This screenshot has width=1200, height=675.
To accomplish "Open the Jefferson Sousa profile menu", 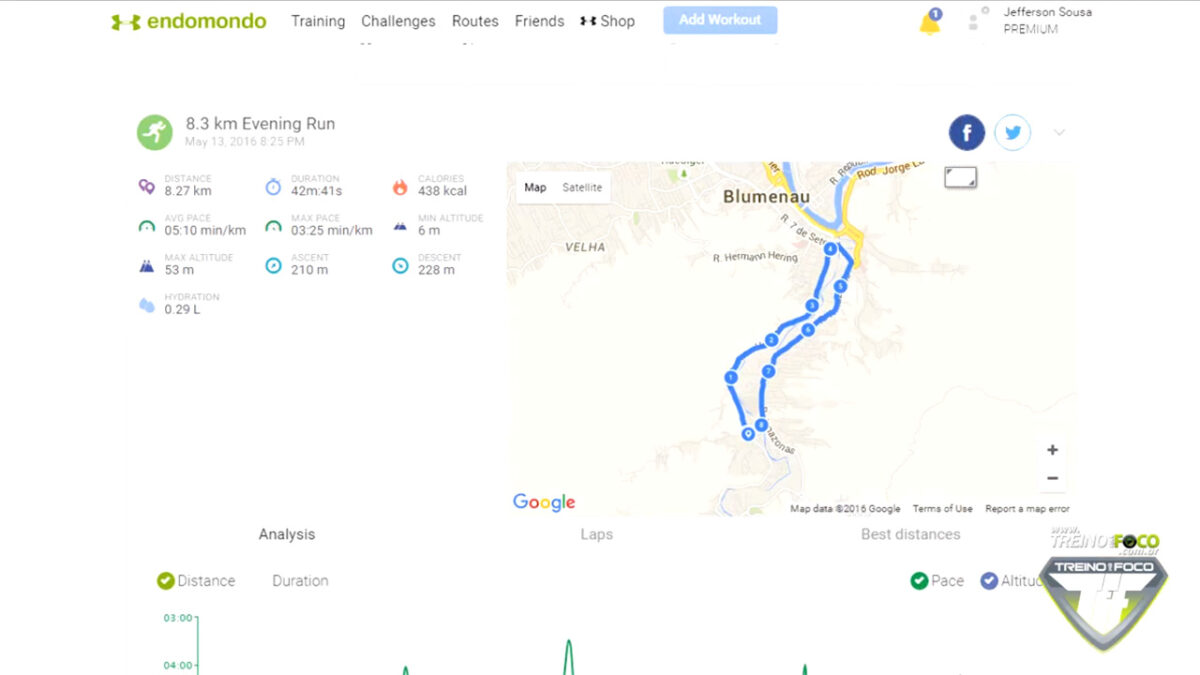I will point(1046,20).
